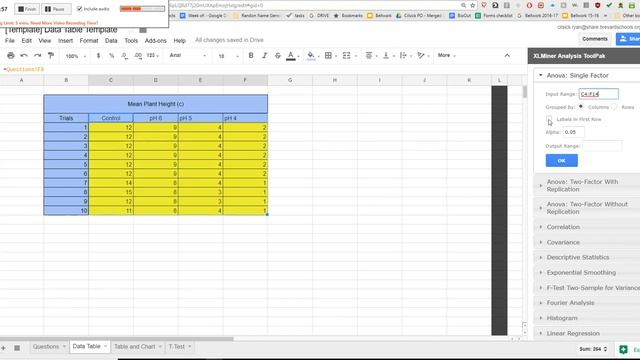Open the Help menu
The image size is (640, 360).
180,41
